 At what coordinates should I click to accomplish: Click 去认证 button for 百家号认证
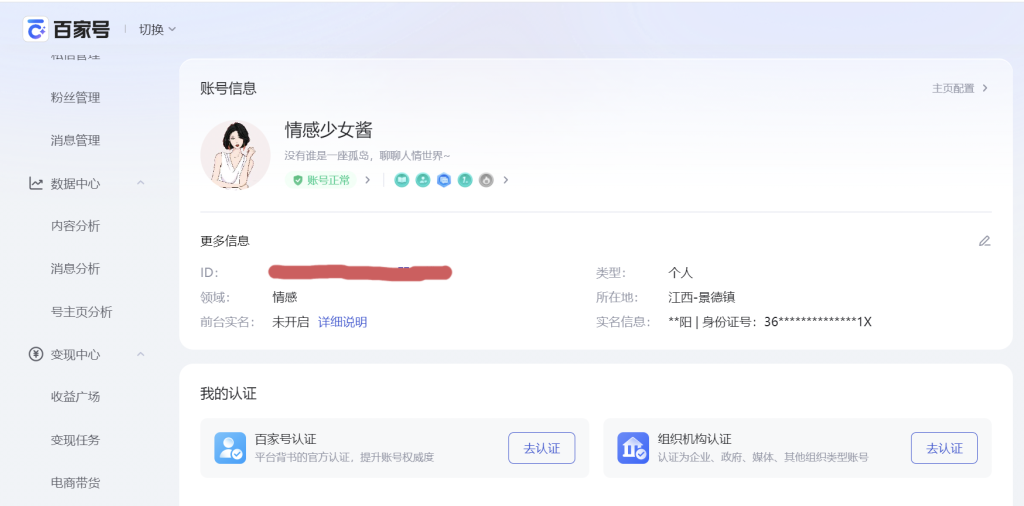[x=542, y=448]
